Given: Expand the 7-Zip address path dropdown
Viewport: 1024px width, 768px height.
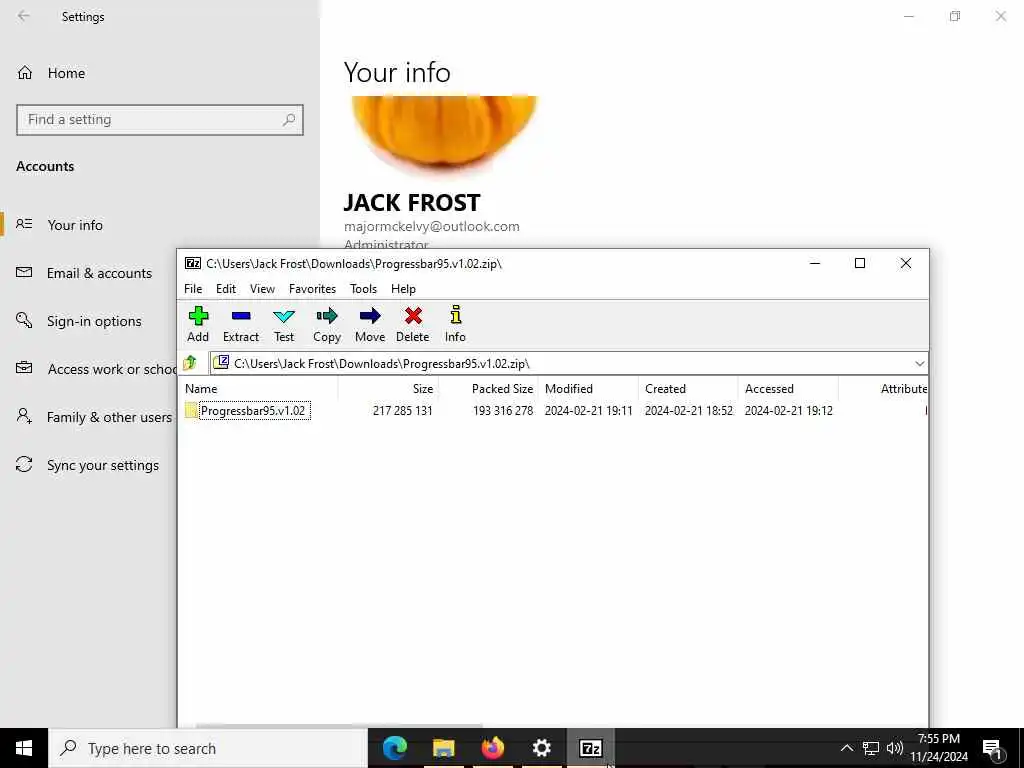Looking at the screenshot, I should [x=920, y=364].
